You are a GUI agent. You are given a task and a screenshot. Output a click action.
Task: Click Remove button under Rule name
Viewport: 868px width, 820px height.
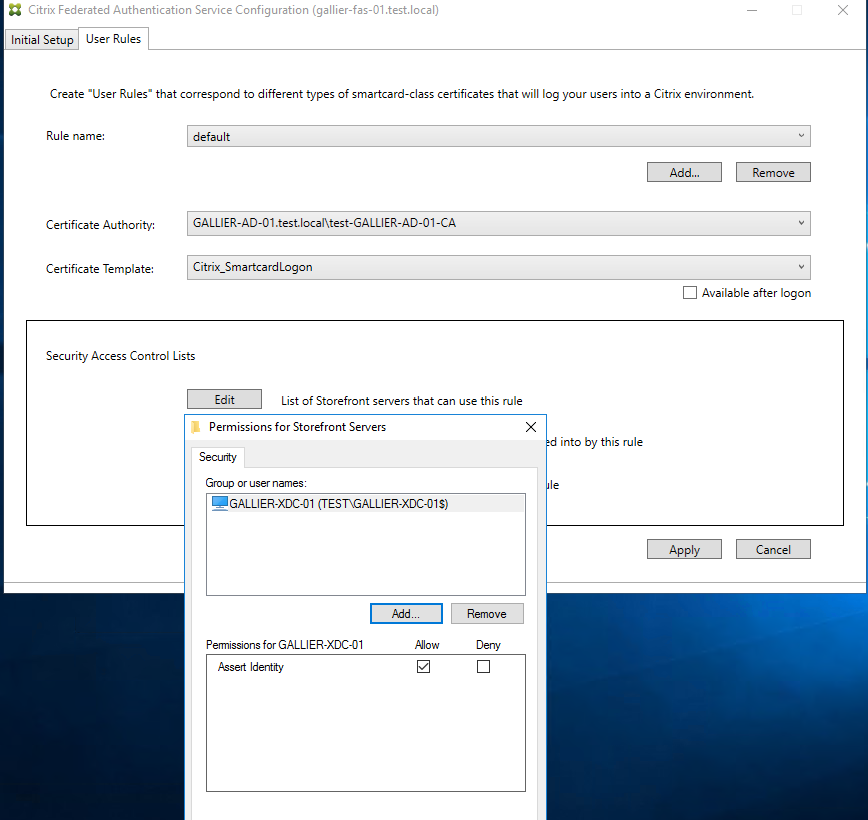[773, 172]
